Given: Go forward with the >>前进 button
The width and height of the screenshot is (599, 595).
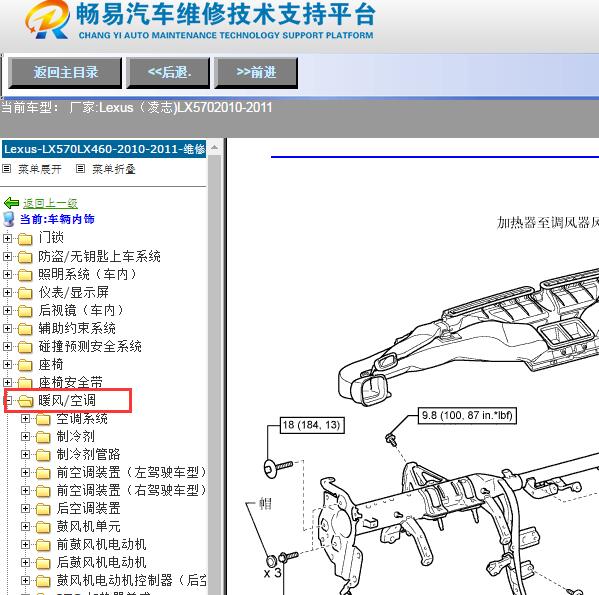Looking at the screenshot, I should [256, 73].
